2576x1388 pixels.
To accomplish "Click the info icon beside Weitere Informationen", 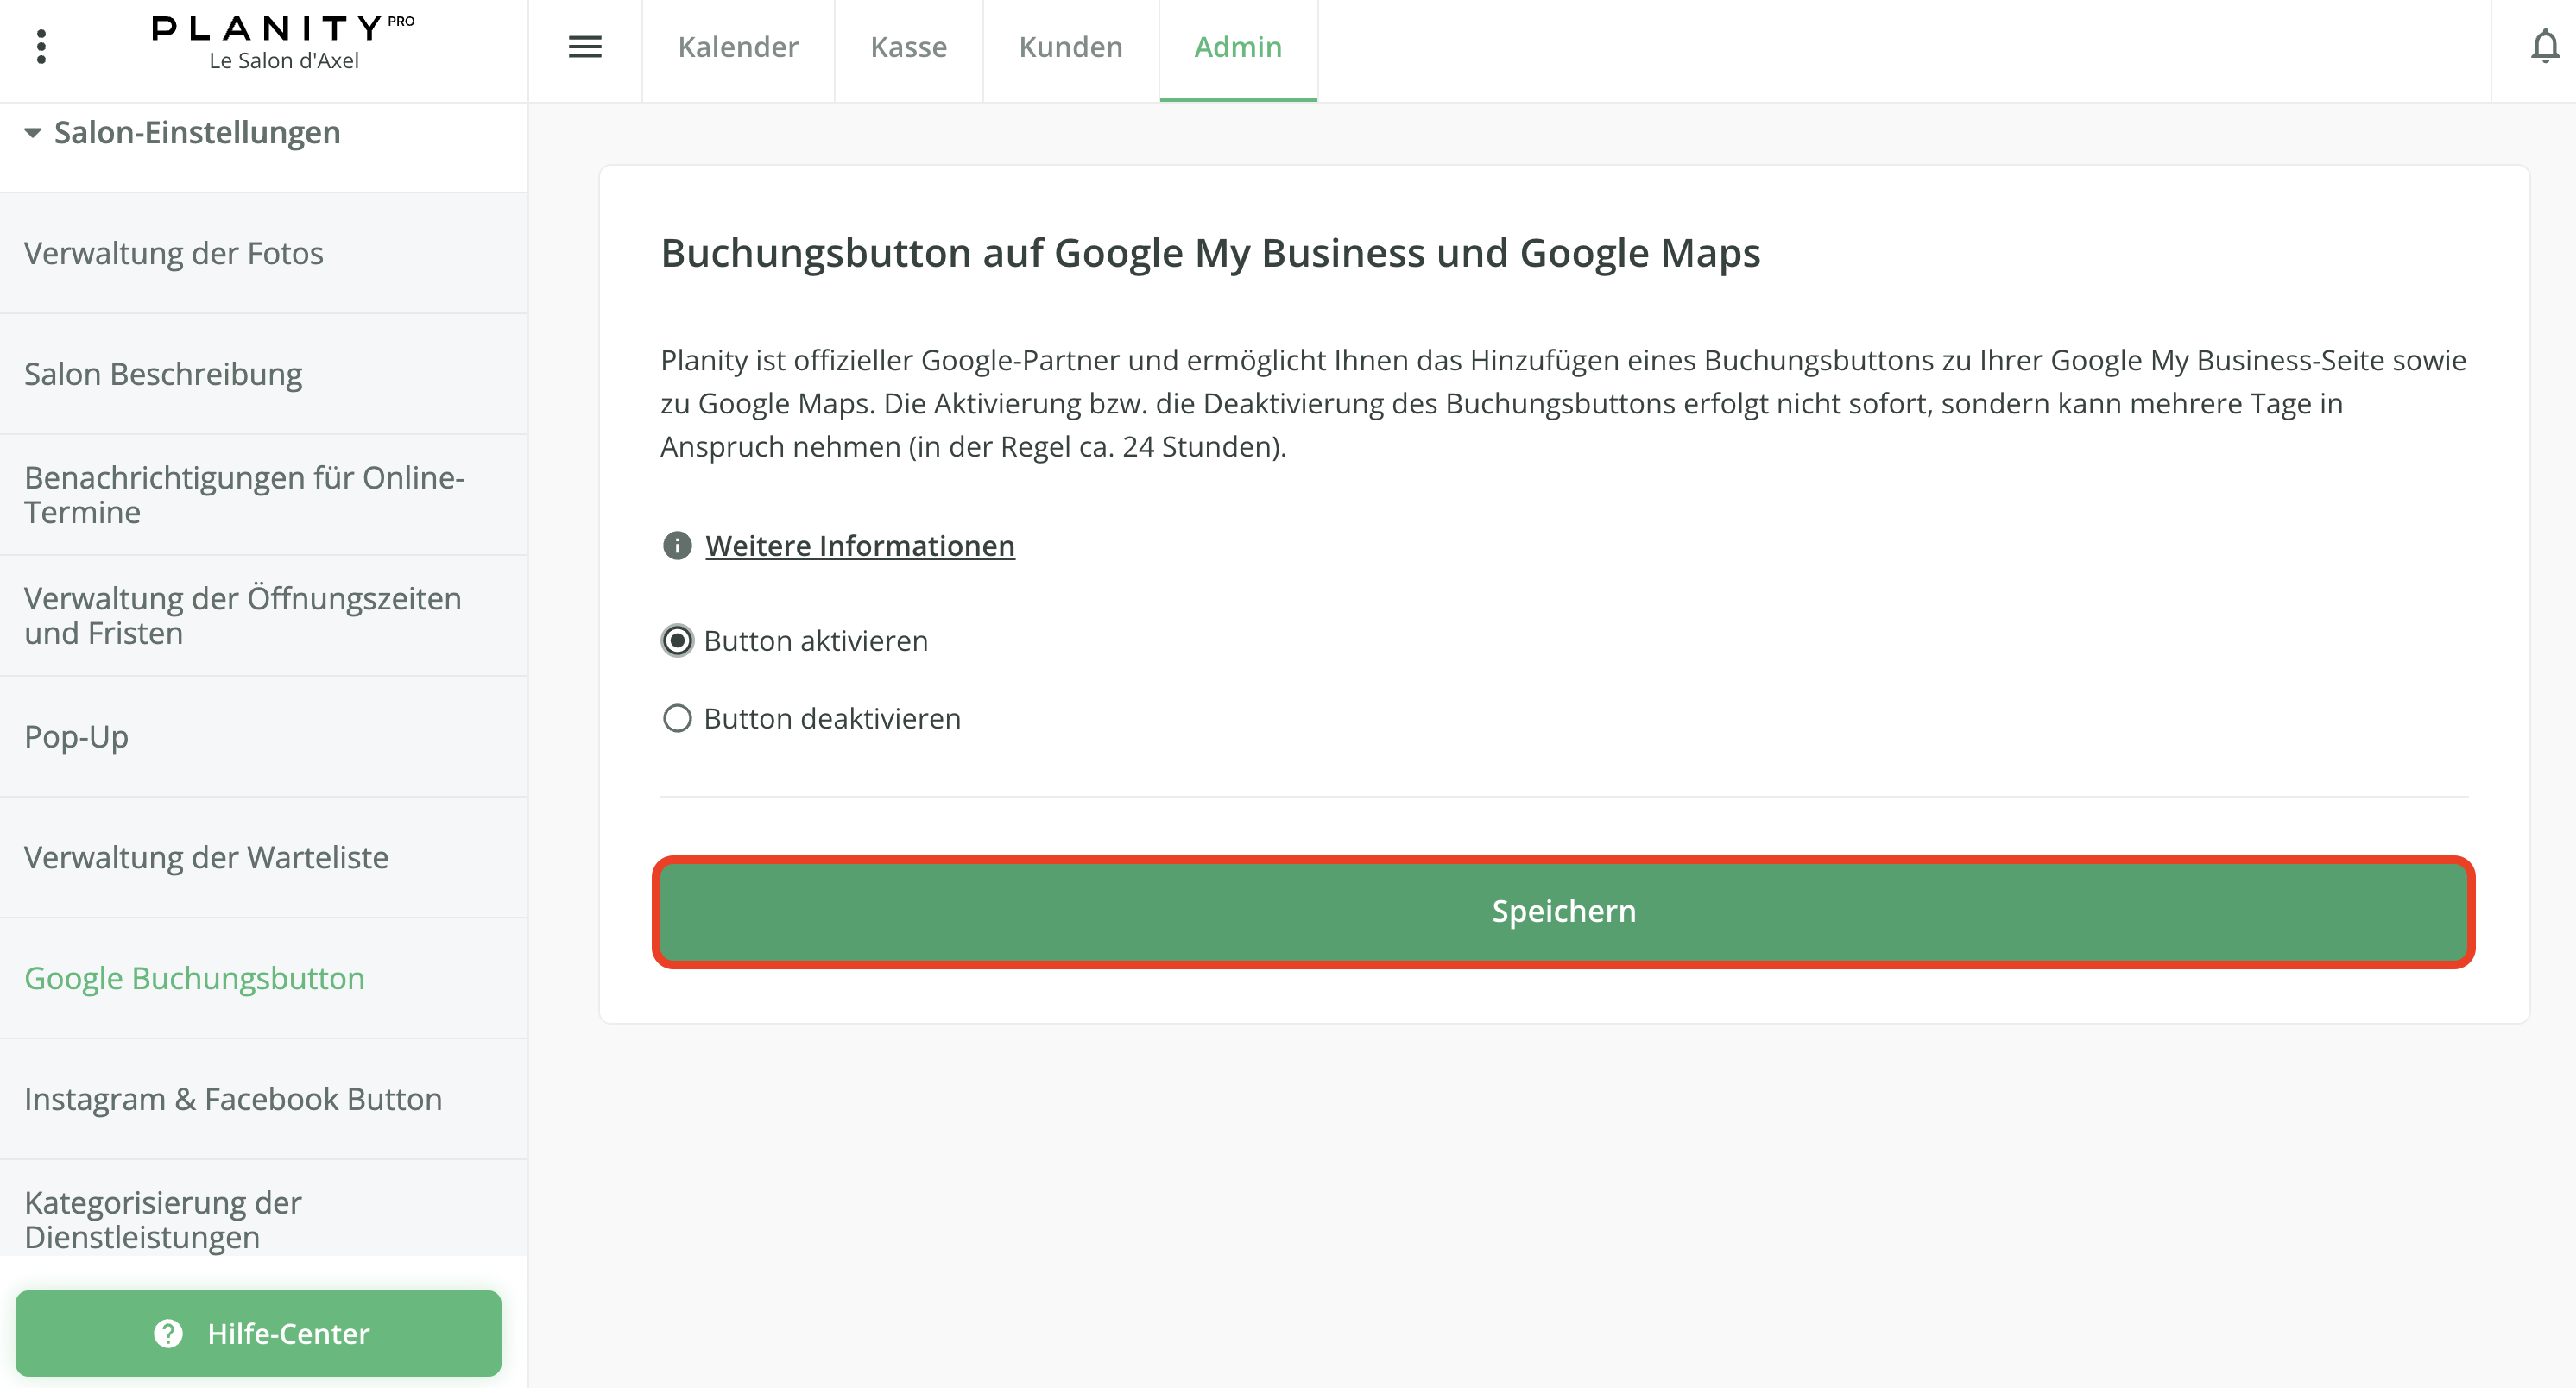I will 677,546.
